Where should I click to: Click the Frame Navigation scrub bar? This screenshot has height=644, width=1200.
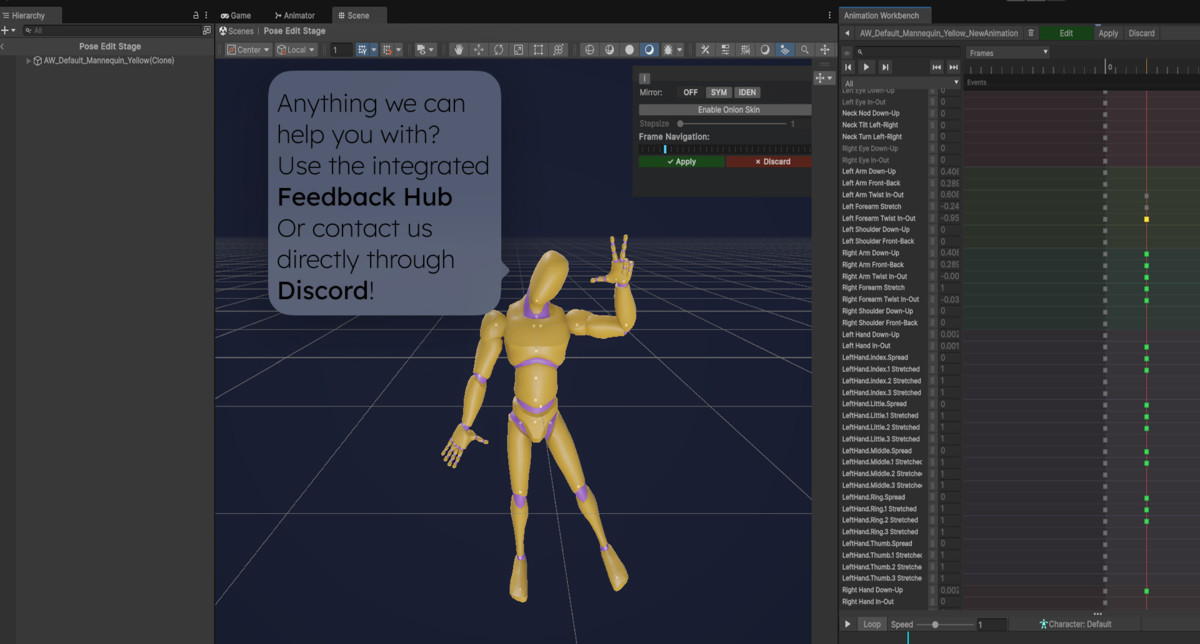(725, 149)
